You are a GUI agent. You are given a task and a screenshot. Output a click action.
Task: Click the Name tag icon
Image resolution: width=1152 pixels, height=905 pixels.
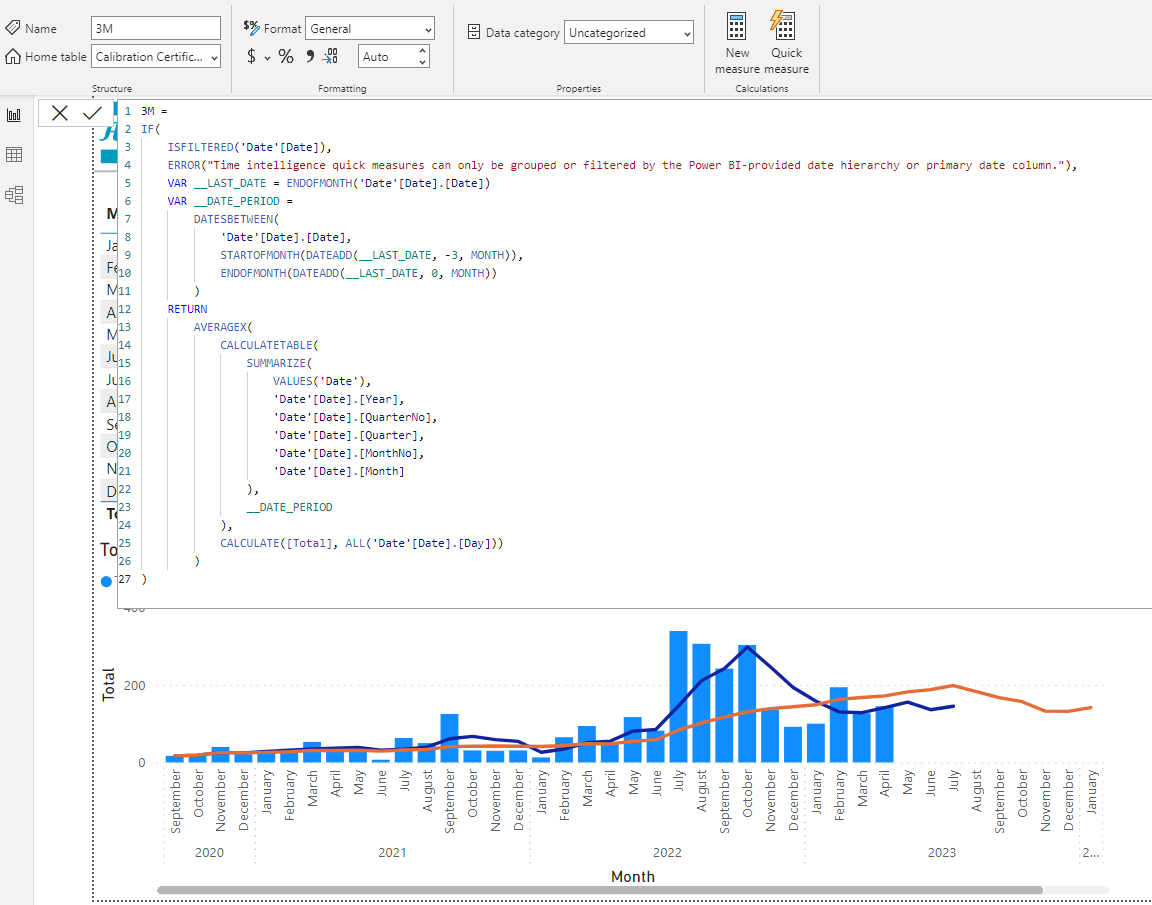click(x=12, y=28)
